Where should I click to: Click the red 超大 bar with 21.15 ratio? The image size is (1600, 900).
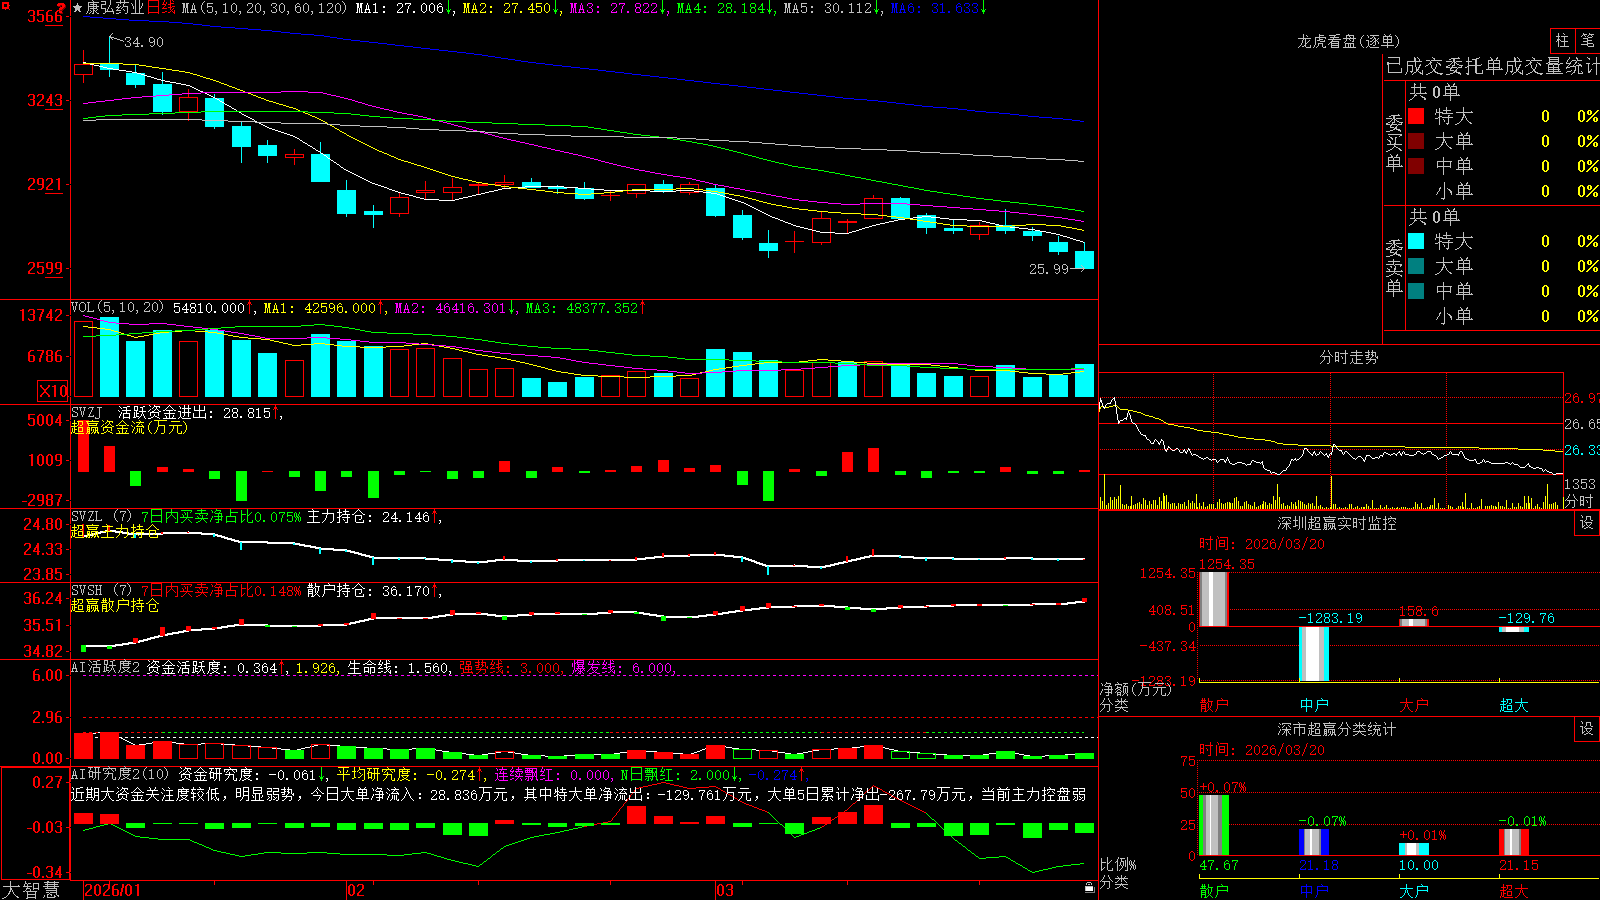pos(1513,842)
